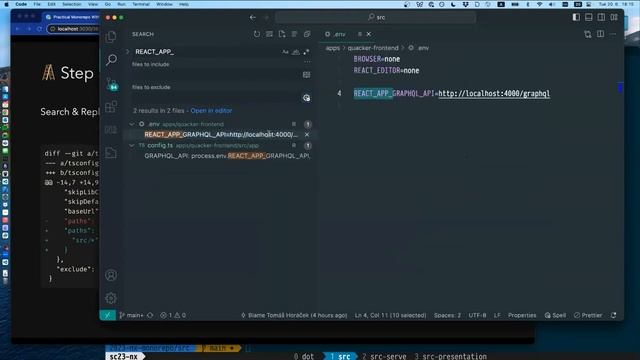Screen dimensions: 640x360
Task: Toggle the bottom panel layout button
Action: tap(589, 17)
